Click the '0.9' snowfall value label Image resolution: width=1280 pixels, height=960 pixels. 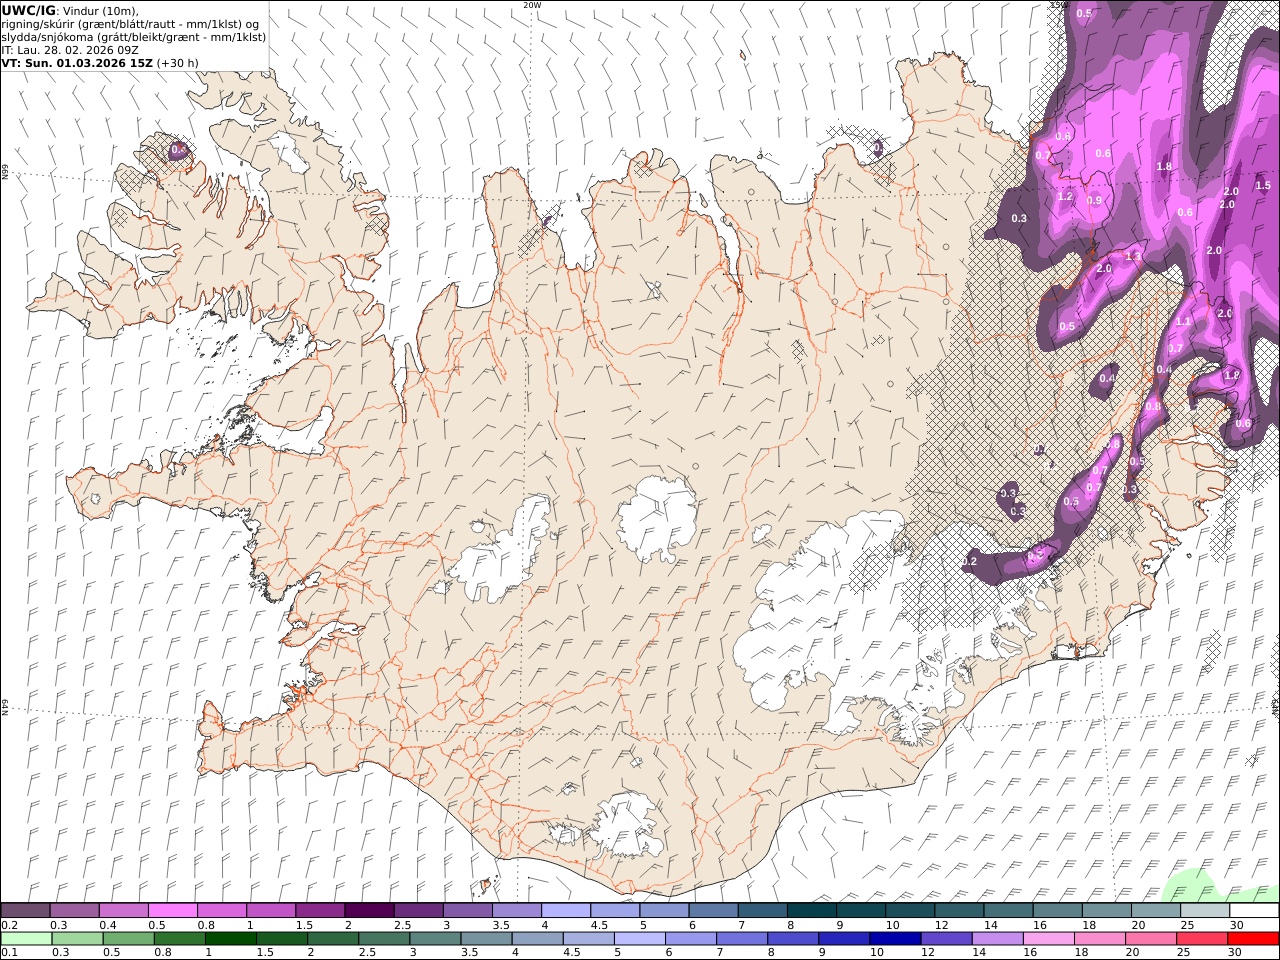[1094, 200]
